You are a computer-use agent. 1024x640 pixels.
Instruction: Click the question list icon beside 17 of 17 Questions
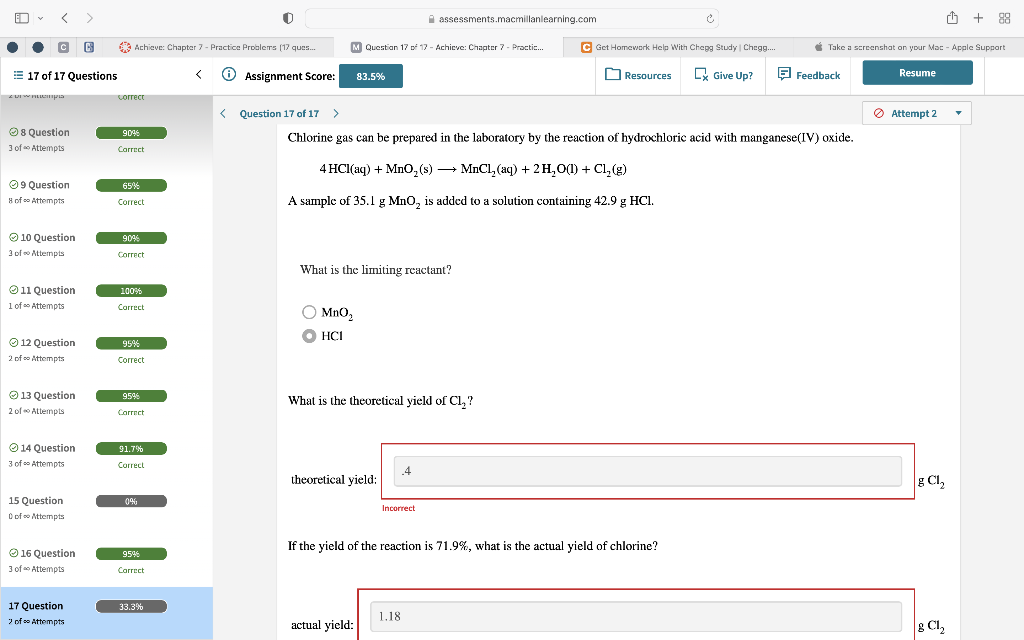(x=18, y=76)
